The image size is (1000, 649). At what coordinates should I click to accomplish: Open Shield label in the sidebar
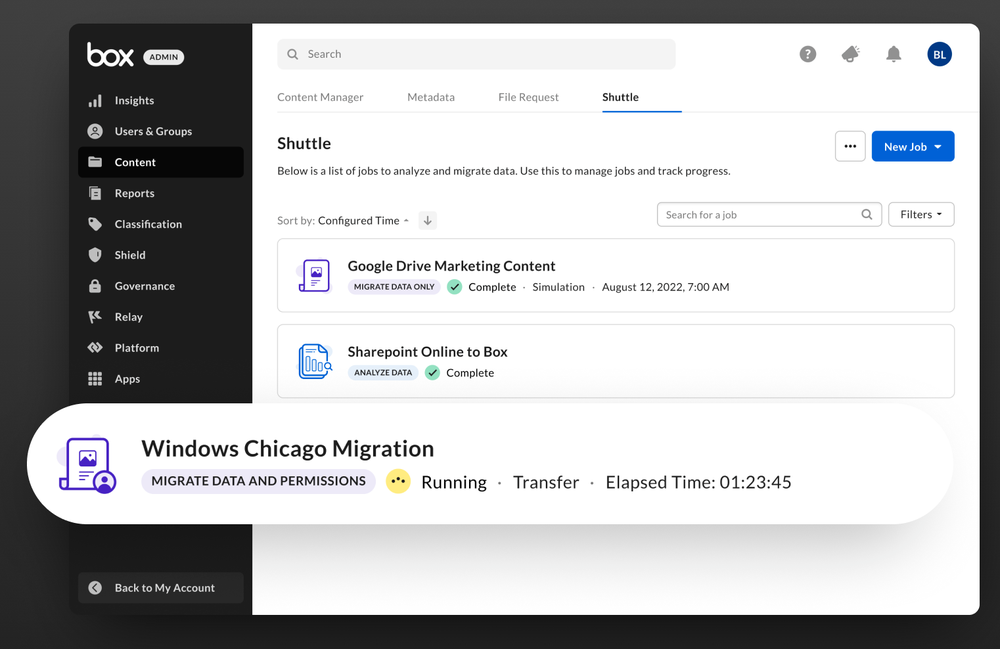[130, 255]
